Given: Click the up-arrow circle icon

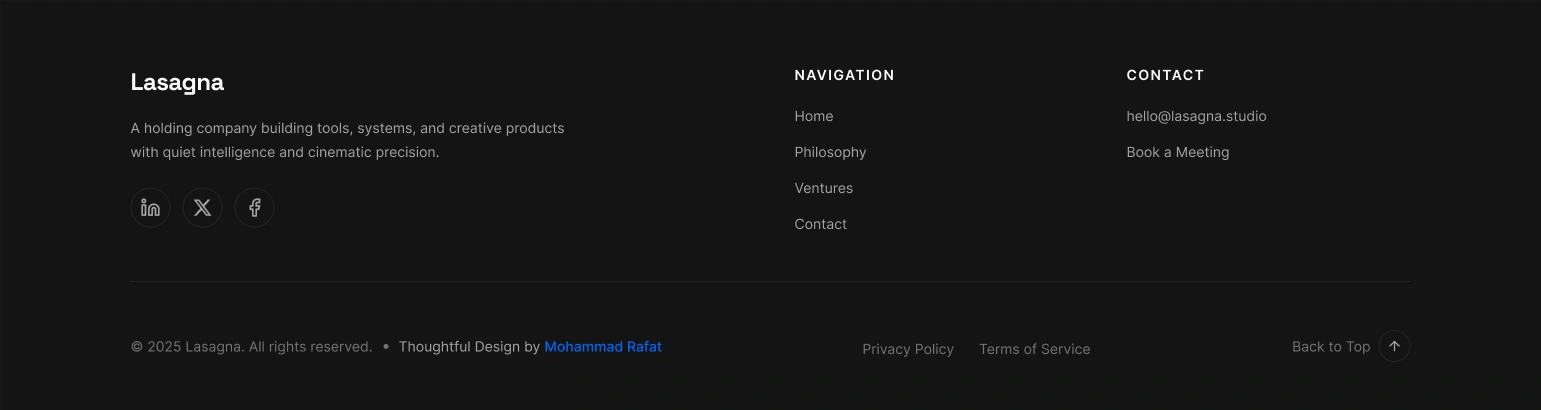Looking at the screenshot, I should click(x=1394, y=346).
